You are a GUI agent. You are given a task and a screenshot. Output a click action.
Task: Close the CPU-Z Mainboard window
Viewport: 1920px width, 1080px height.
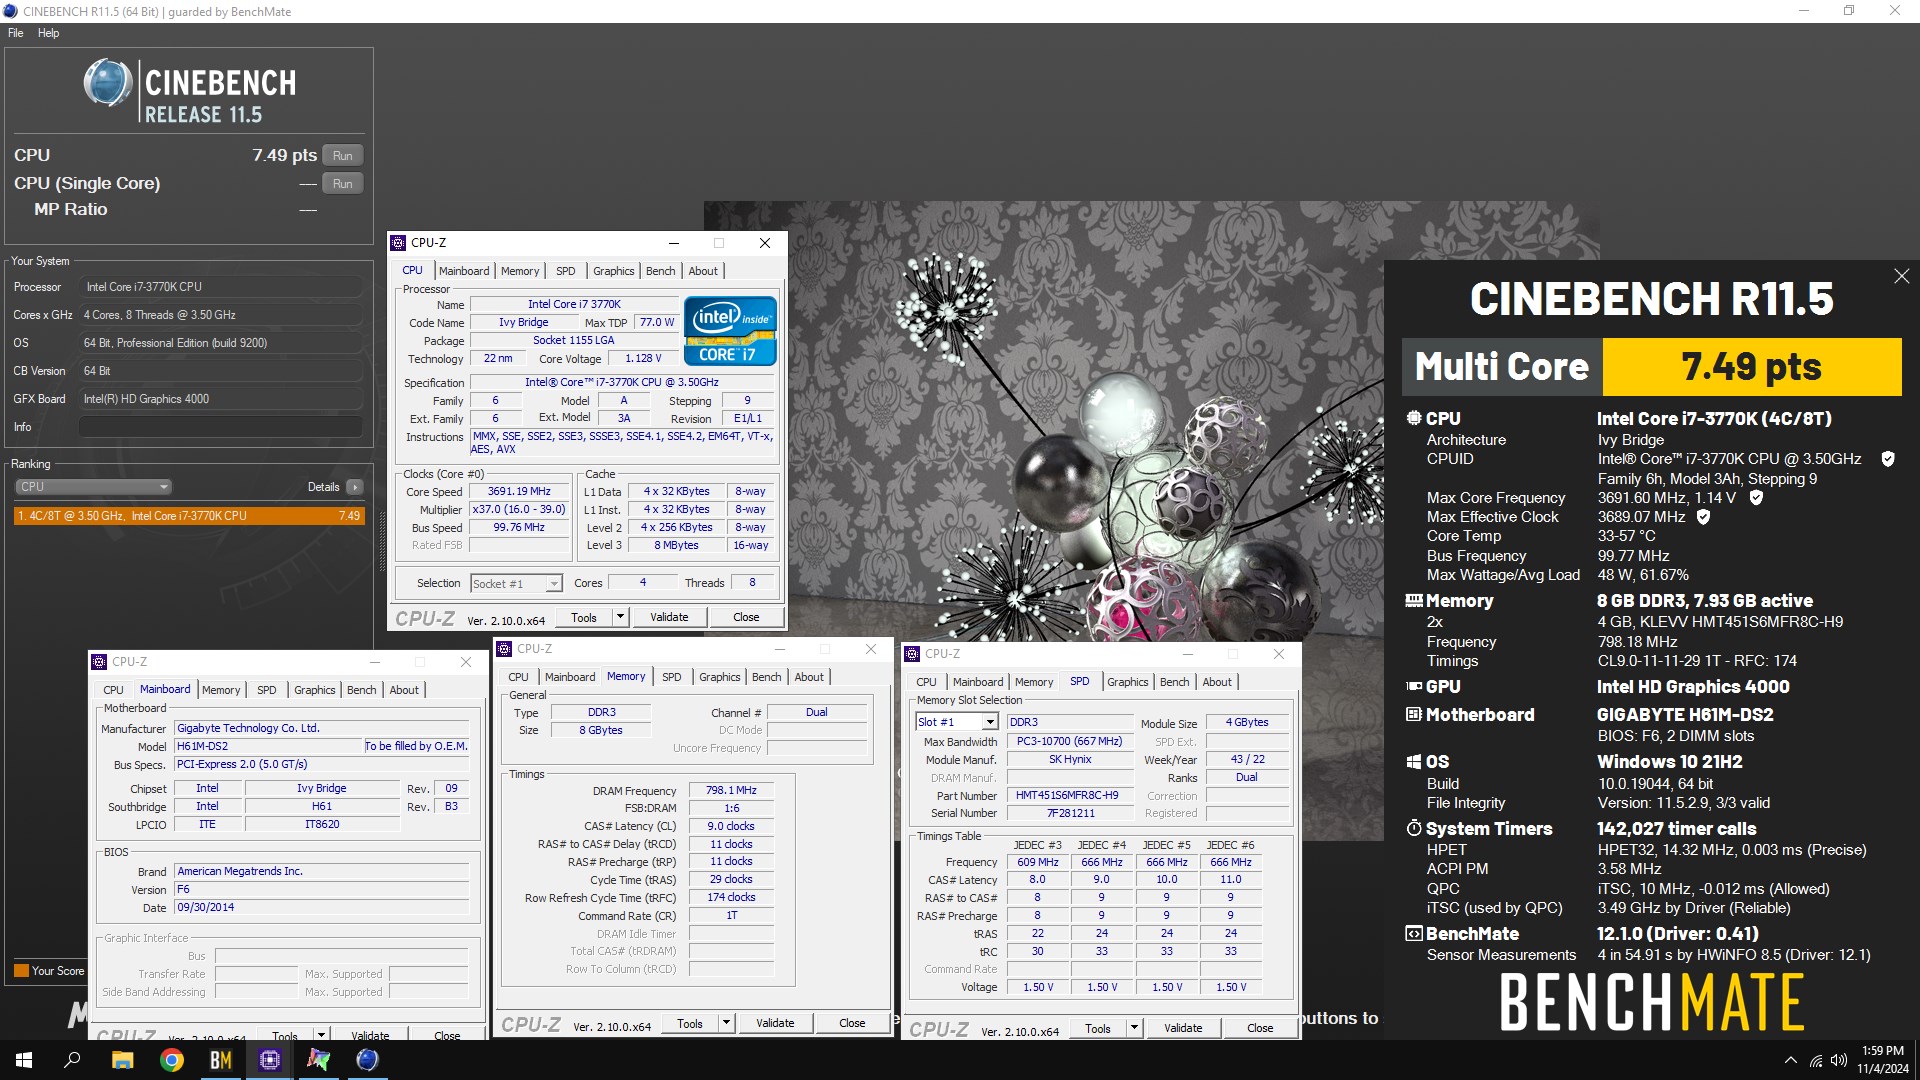click(465, 662)
